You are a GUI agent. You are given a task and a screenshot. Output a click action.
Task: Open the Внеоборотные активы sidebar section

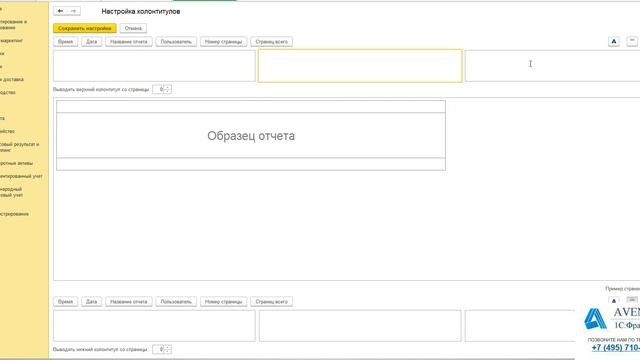tap(16, 163)
